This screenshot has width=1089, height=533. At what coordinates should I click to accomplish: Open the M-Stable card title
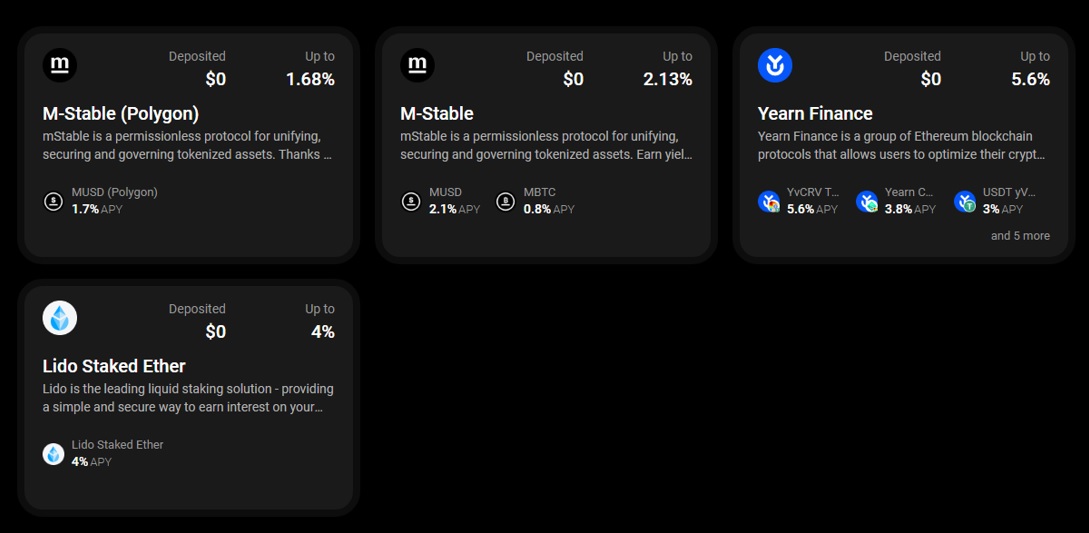pos(437,113)
